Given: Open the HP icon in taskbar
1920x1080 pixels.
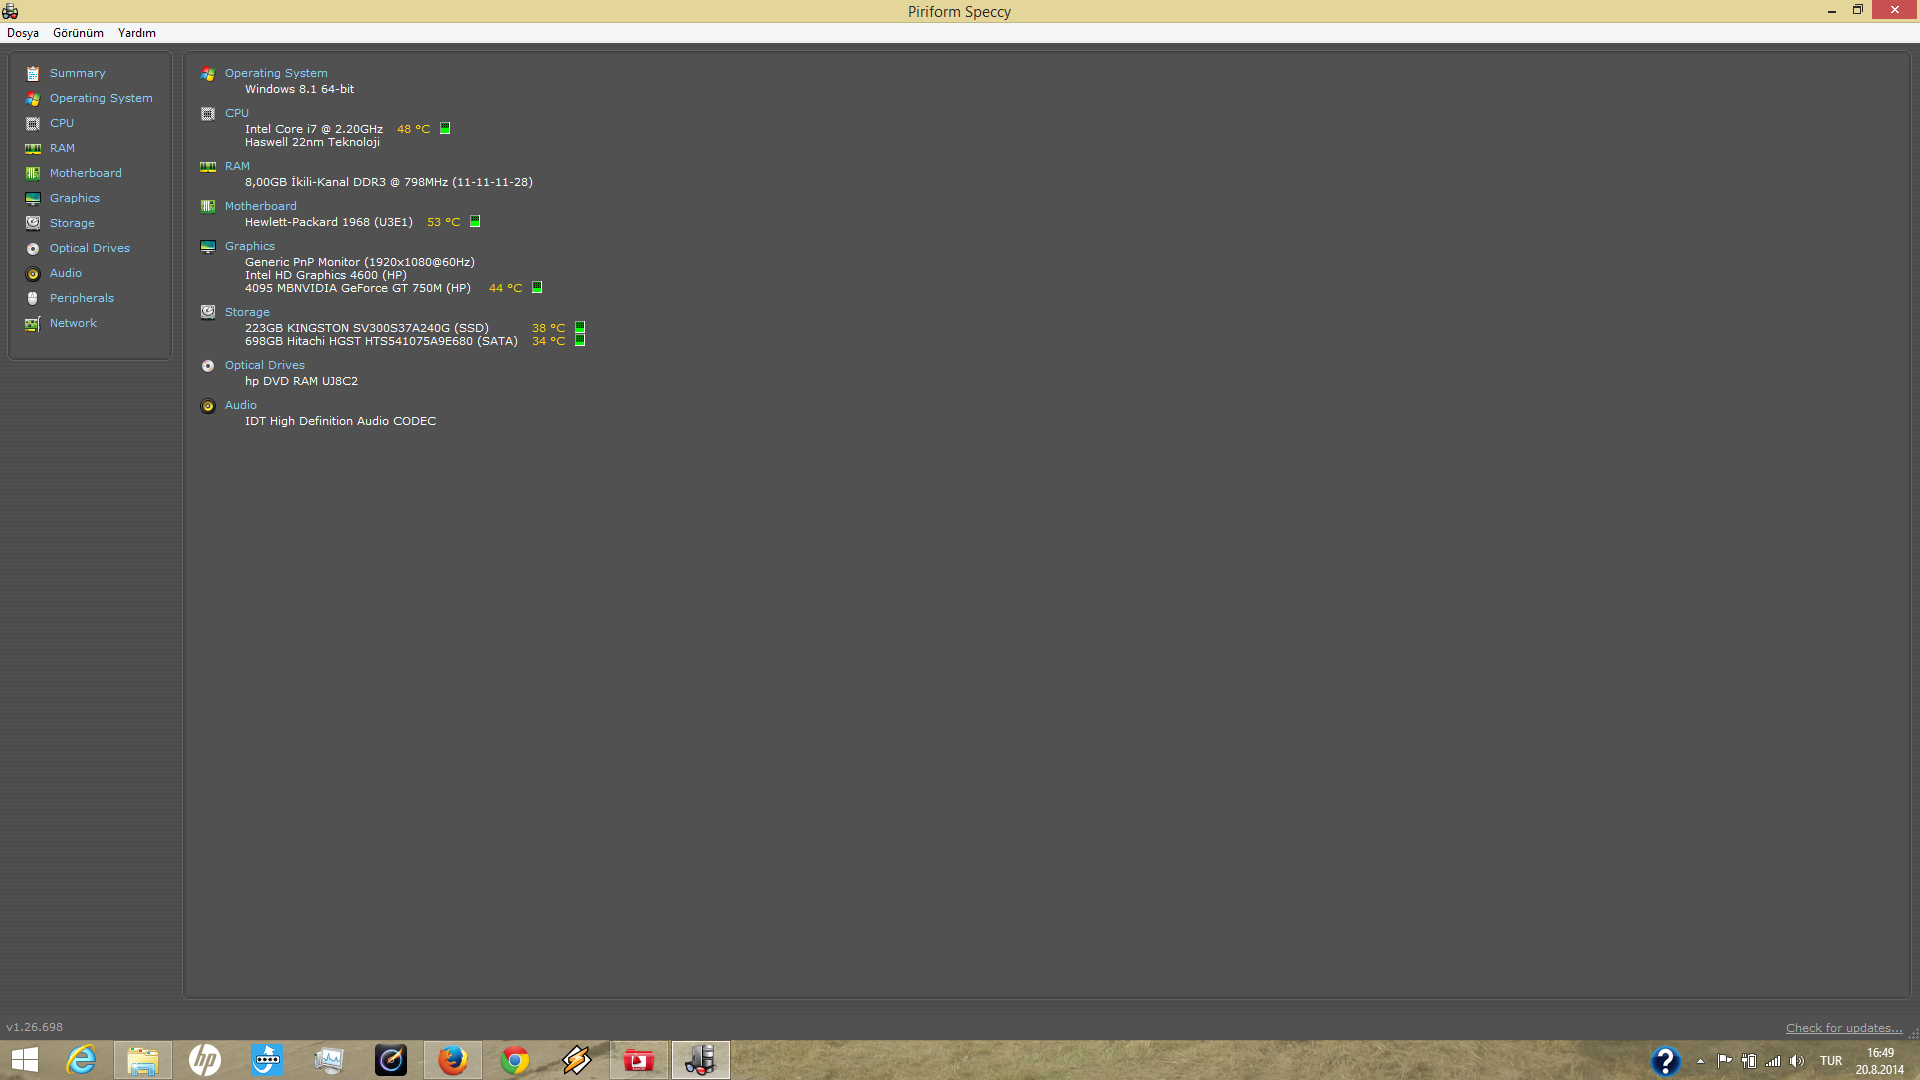Looking at the screenshot, I should point(205,1060).
